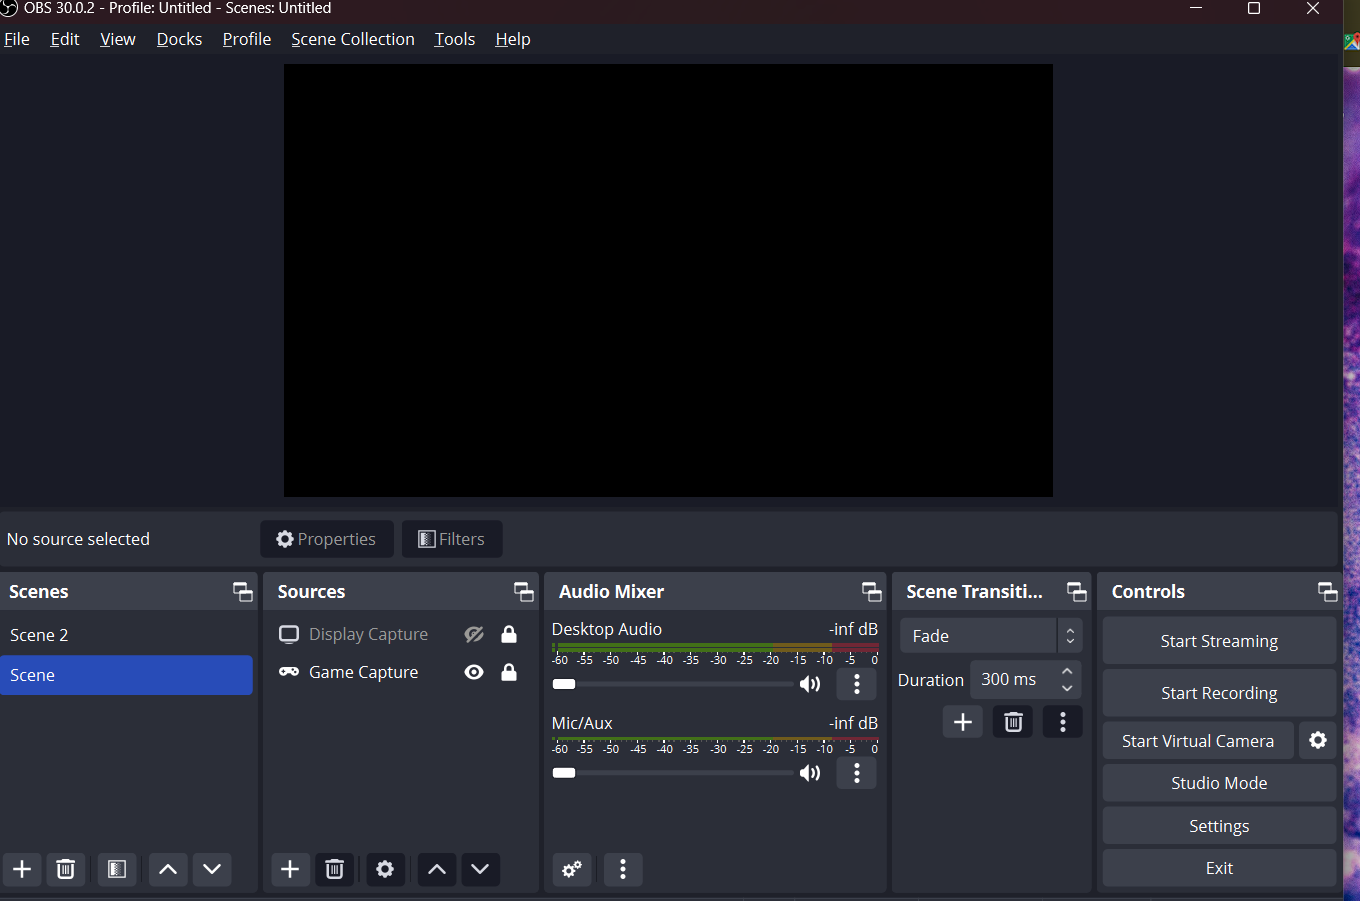Move the scene down in the Scenes list

click(x=212, y=869)
